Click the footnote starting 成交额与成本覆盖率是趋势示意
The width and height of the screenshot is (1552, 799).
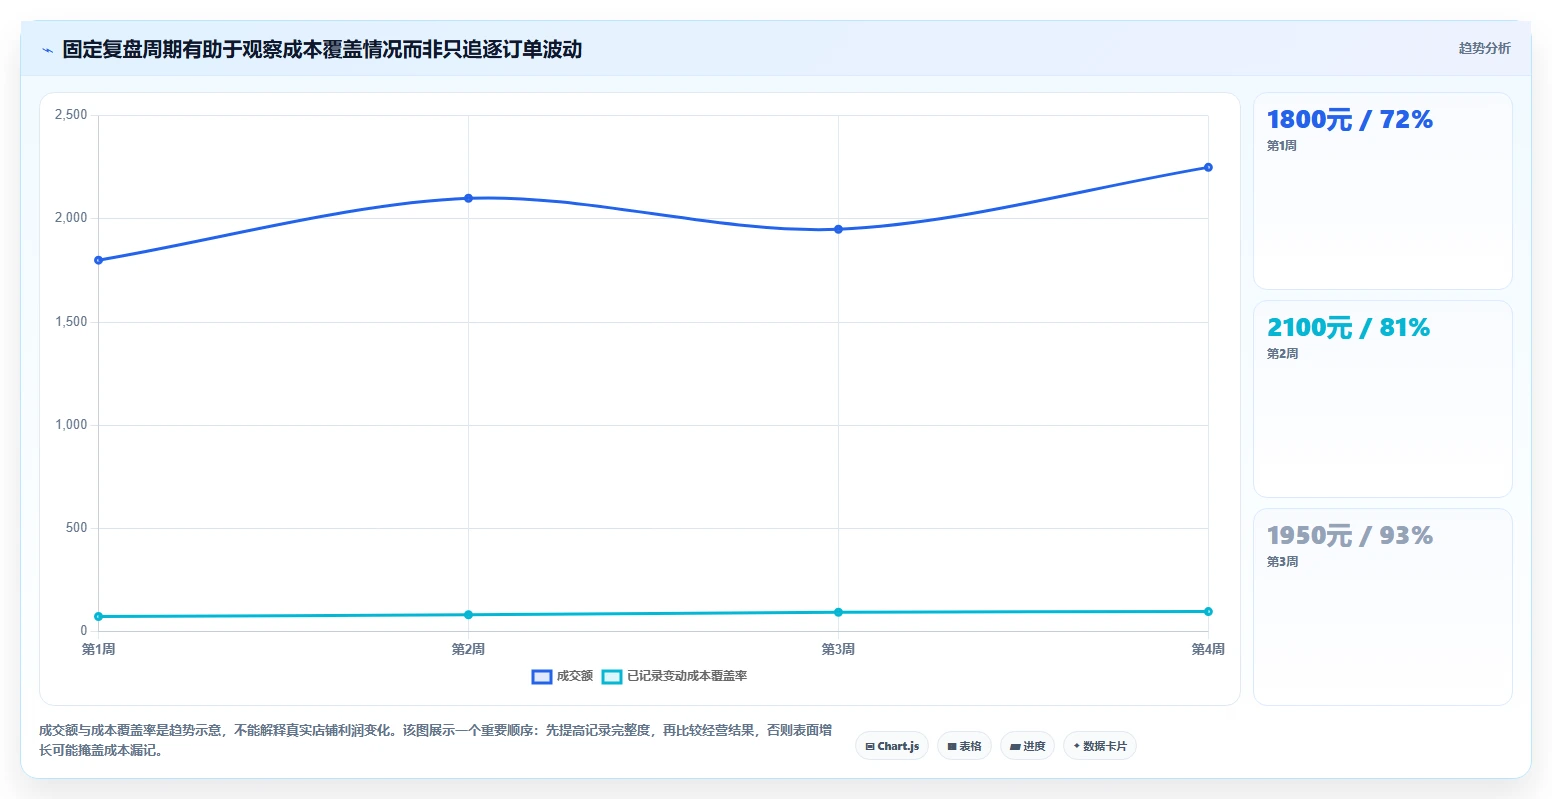click(436, 740)
